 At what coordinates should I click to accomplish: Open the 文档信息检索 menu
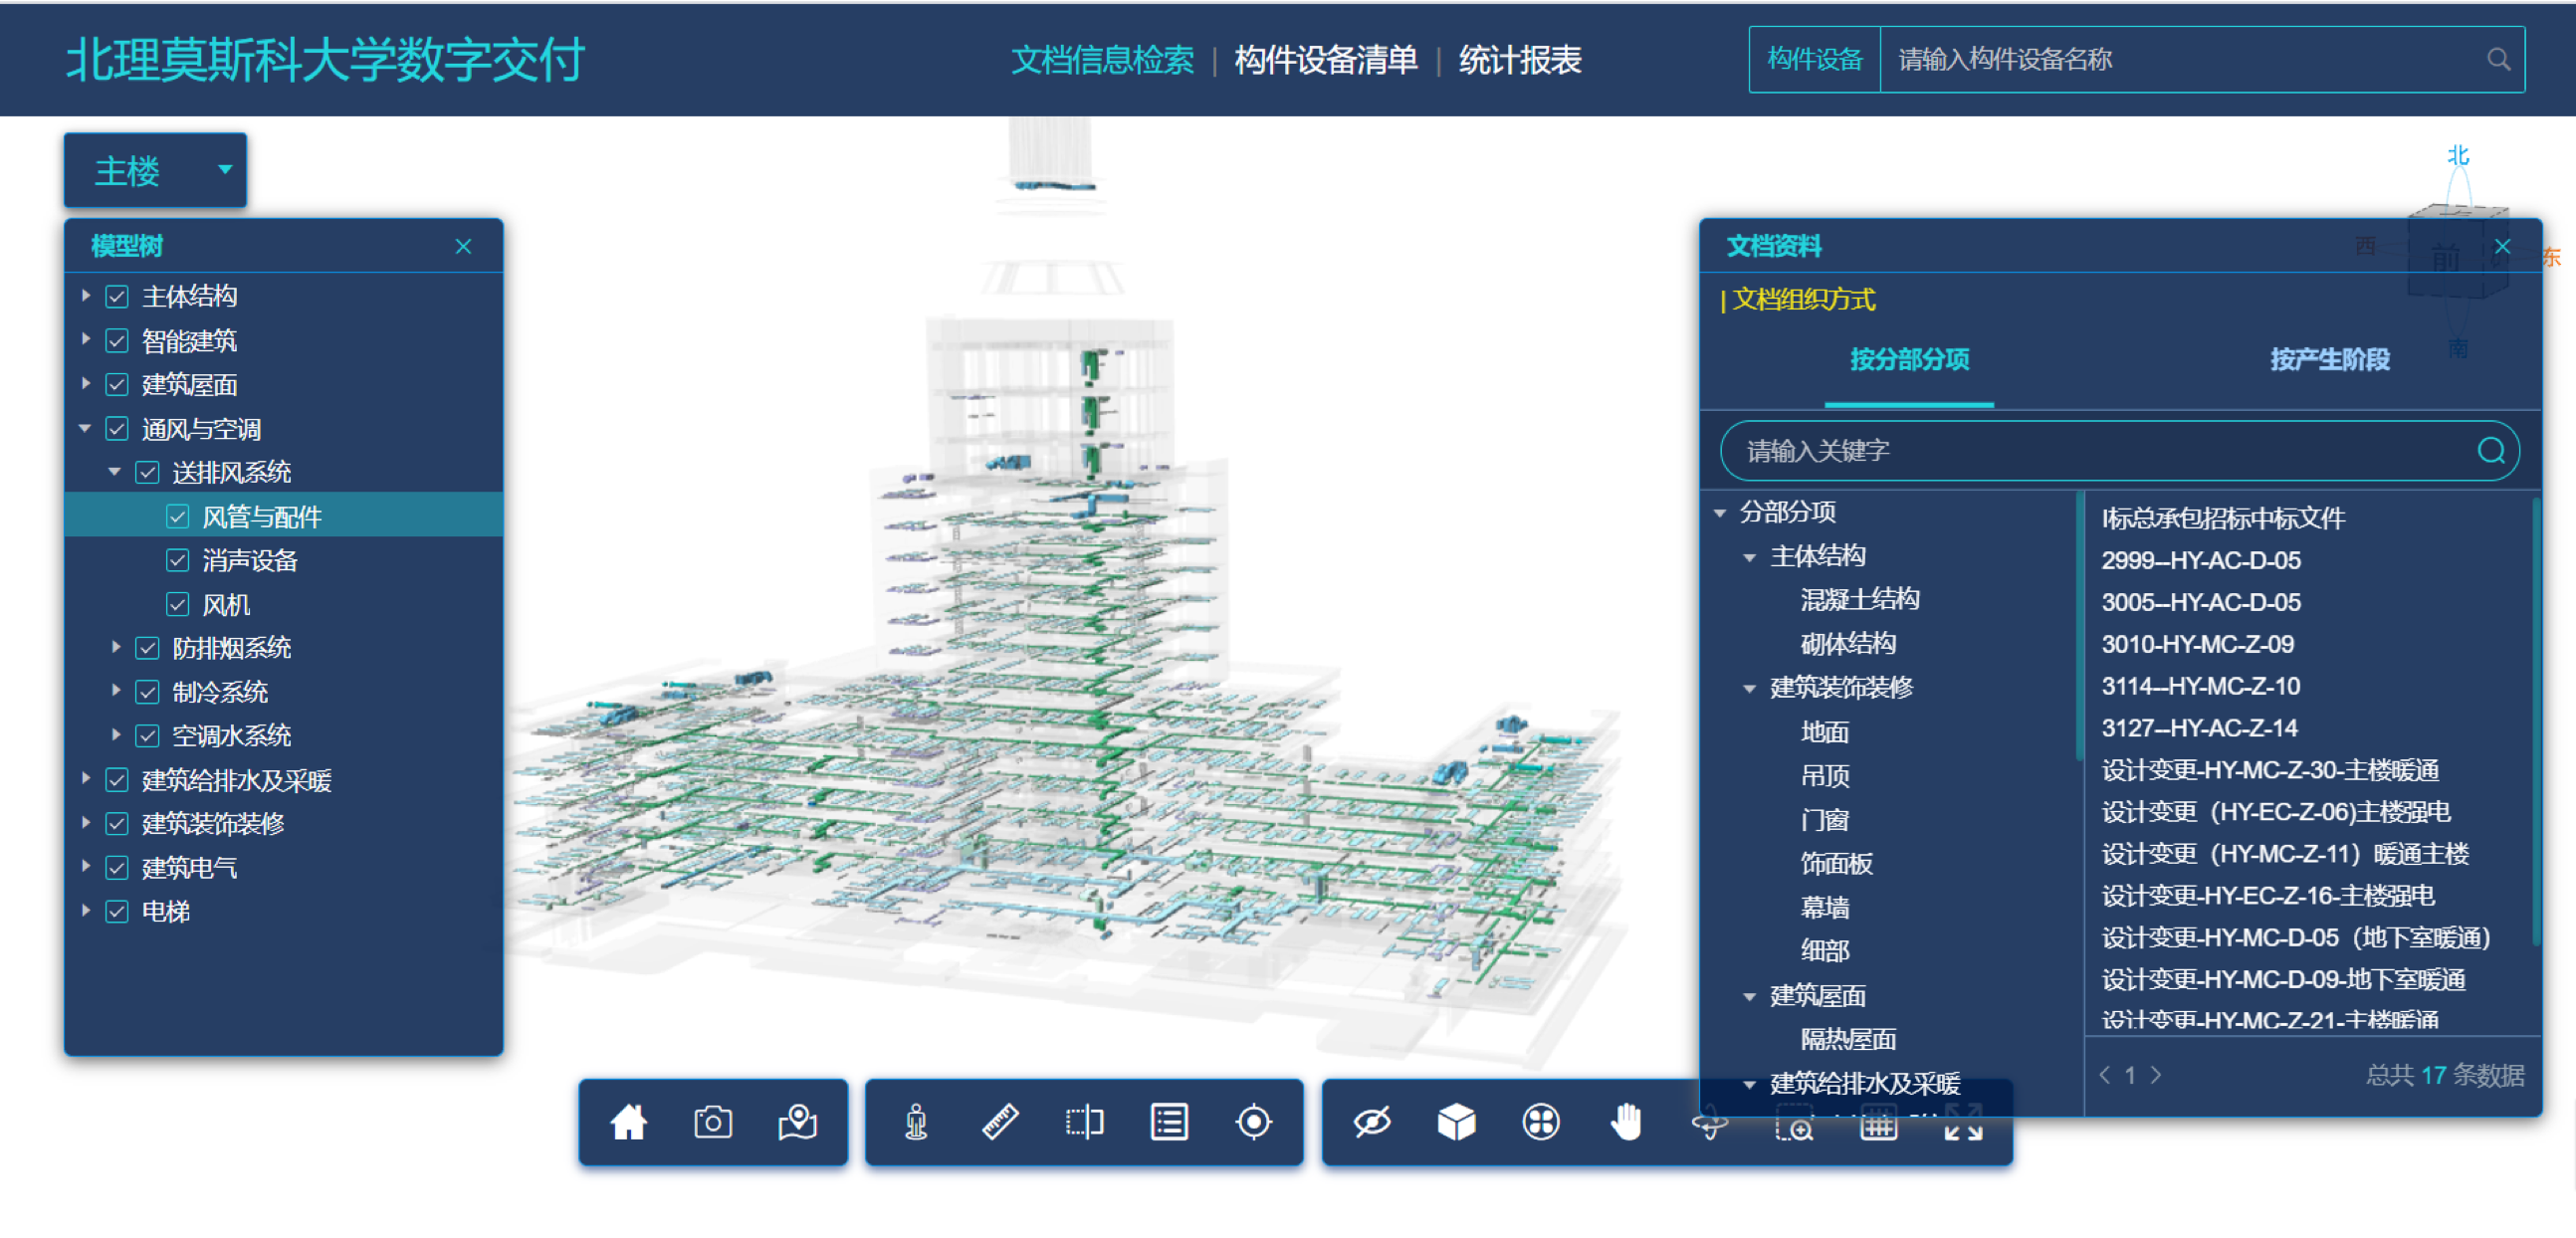pyautogui.click(x=1102, y=60)
